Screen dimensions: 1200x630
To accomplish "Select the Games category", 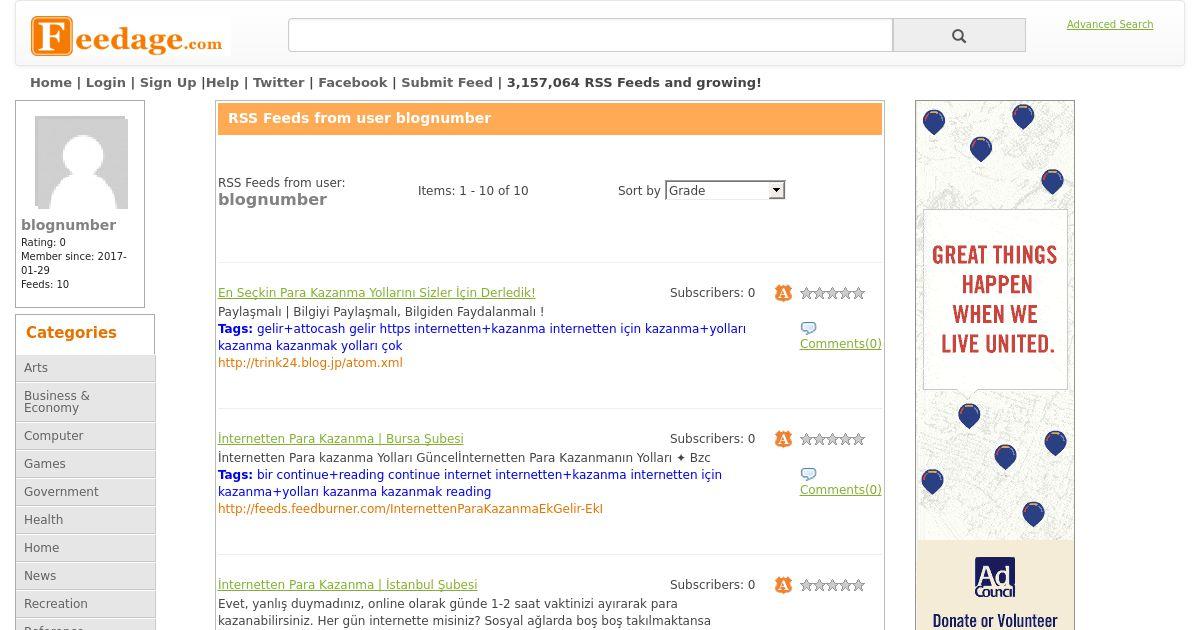I will pos(85,464).
